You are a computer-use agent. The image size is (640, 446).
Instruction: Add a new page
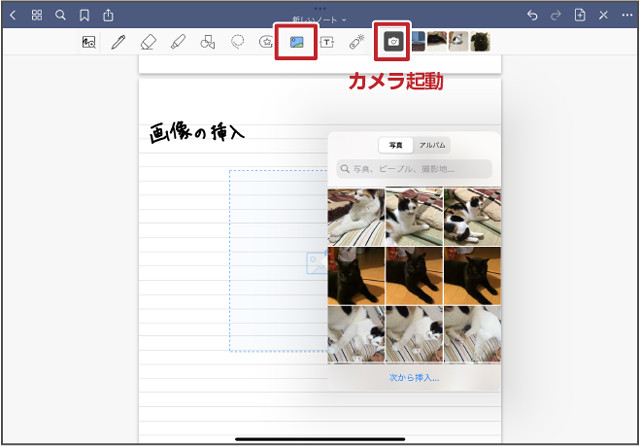coord(580,15)
